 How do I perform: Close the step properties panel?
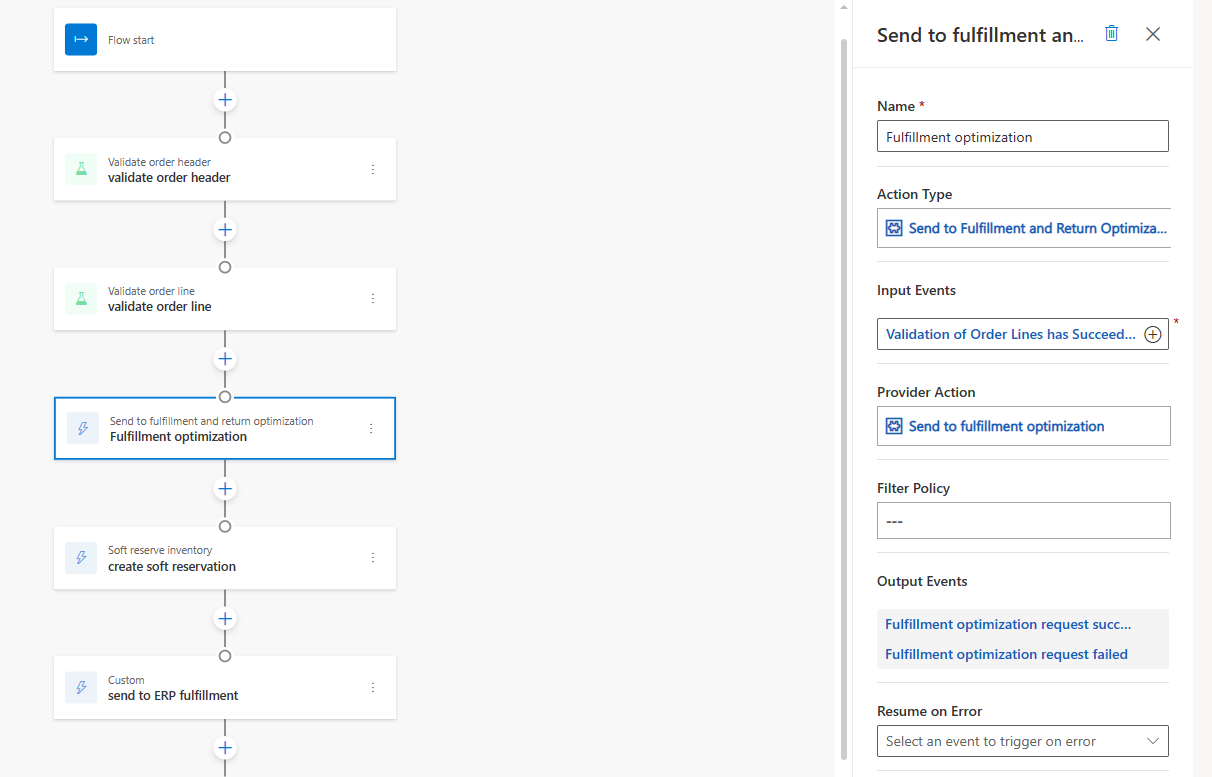pyautogui.click(x=1153, y=34)
